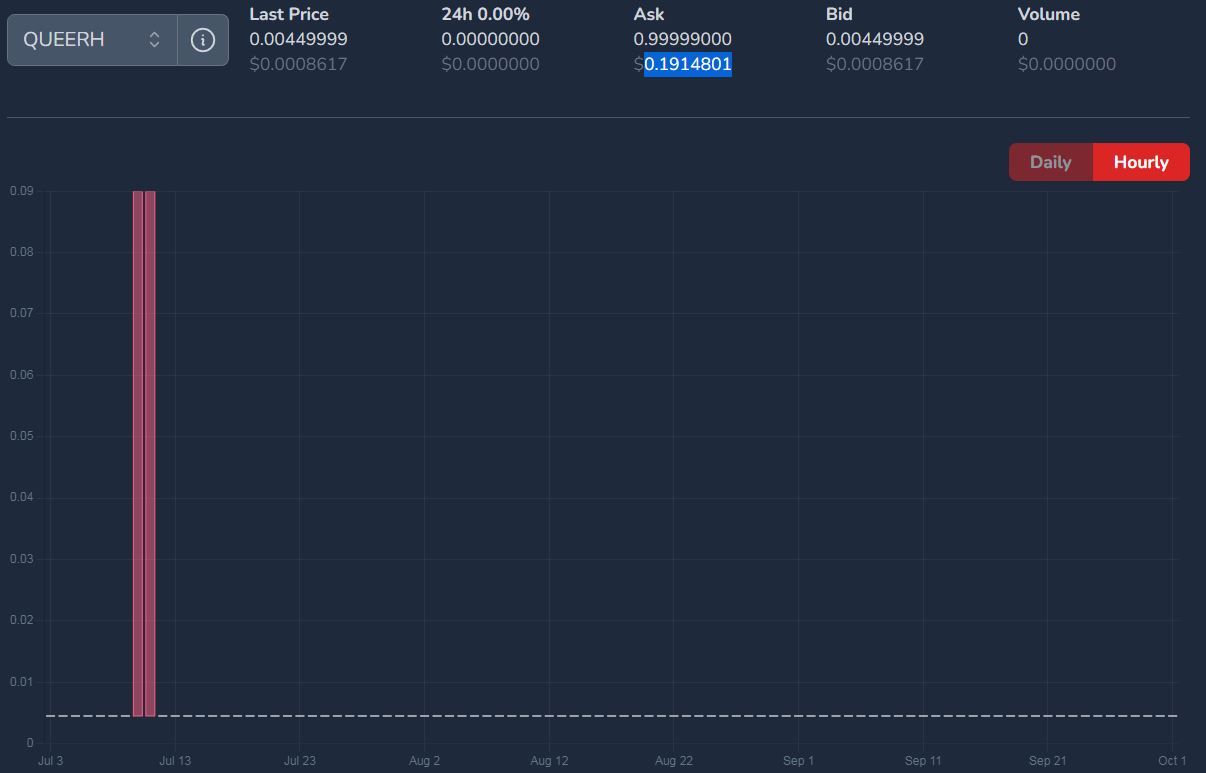Open the QUEERH market selector dropdown

pos(92,40)
